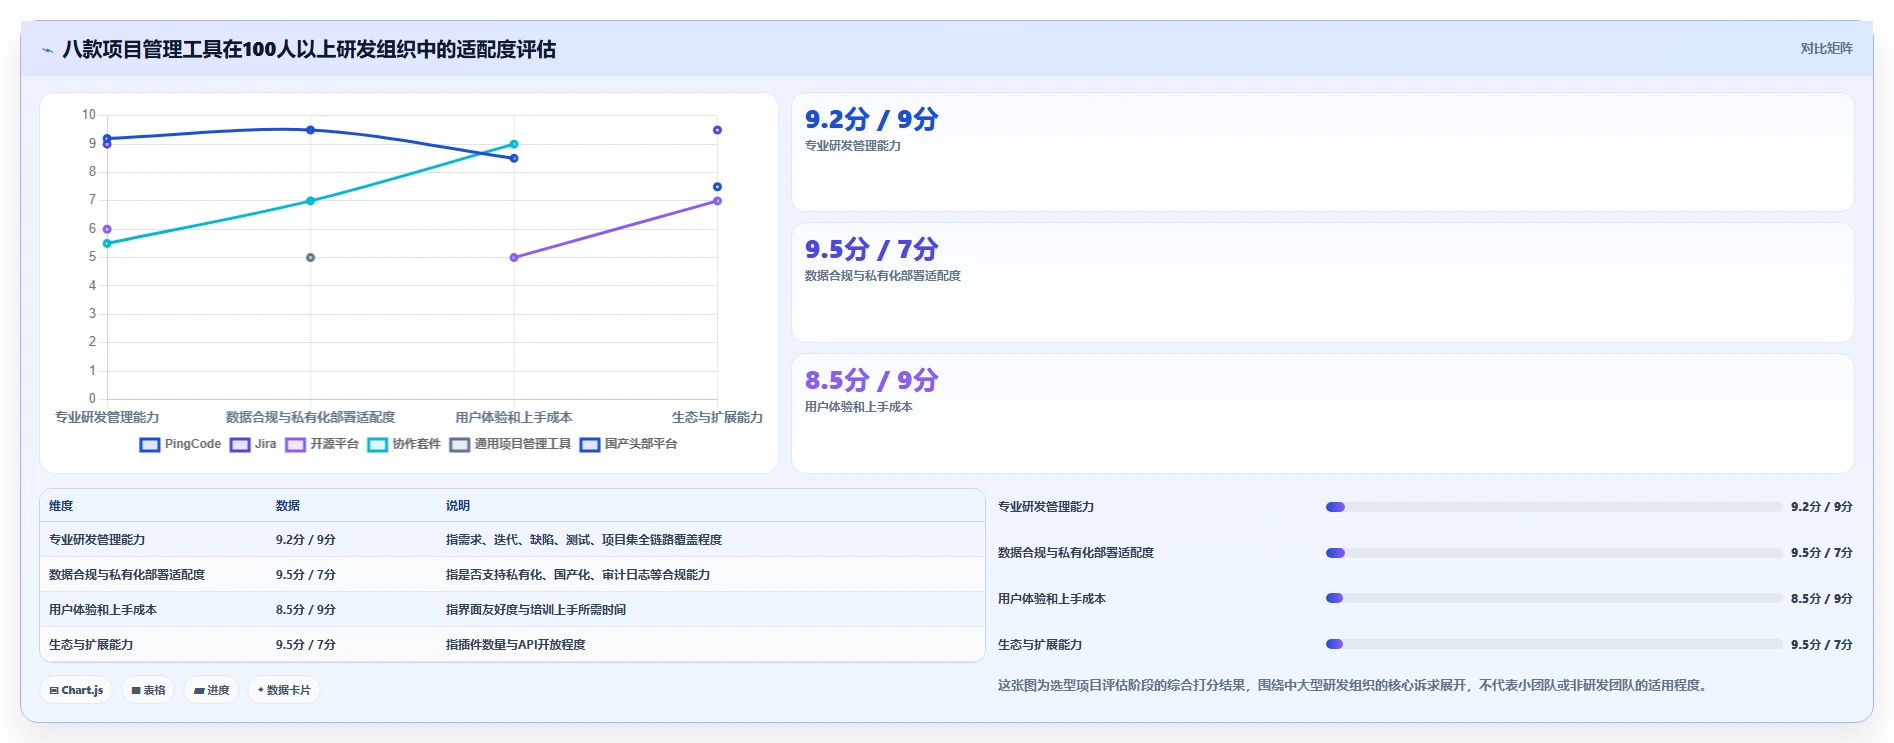The width and height of the screenshot is (1894, 743).
Task: Click the 9.2分 / 9分 data card
Action: tap(1322, 152)
